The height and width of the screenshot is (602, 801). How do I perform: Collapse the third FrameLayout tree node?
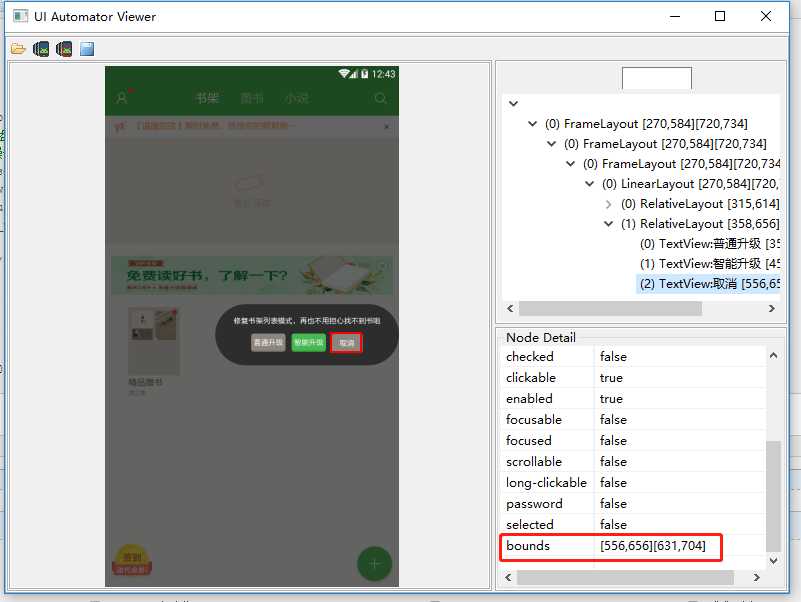[x=570, y=164]
